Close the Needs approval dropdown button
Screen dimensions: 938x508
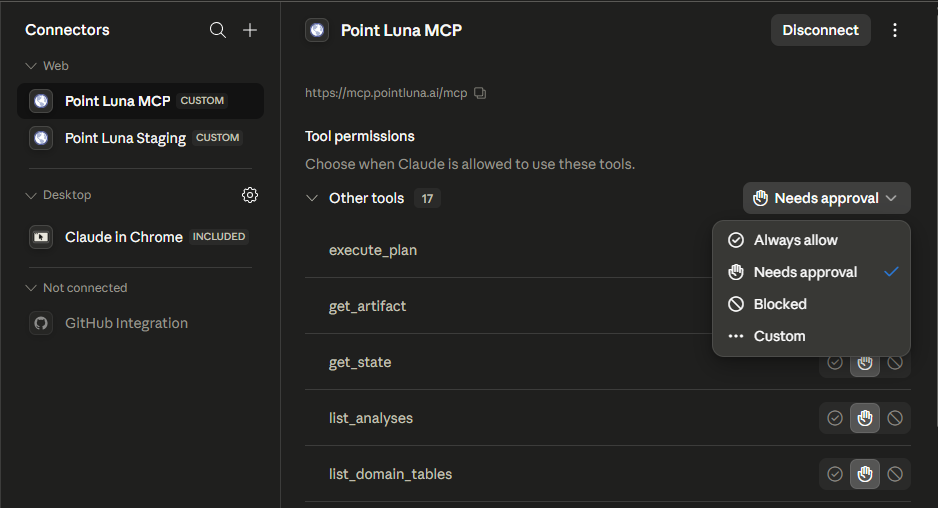(x=827, y=198)
